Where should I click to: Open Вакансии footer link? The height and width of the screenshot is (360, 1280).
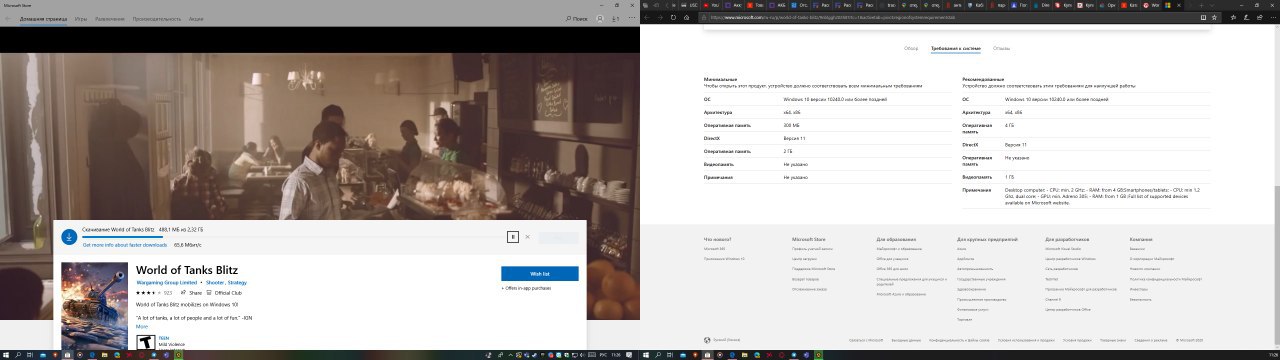click(x=1138, y=249)
